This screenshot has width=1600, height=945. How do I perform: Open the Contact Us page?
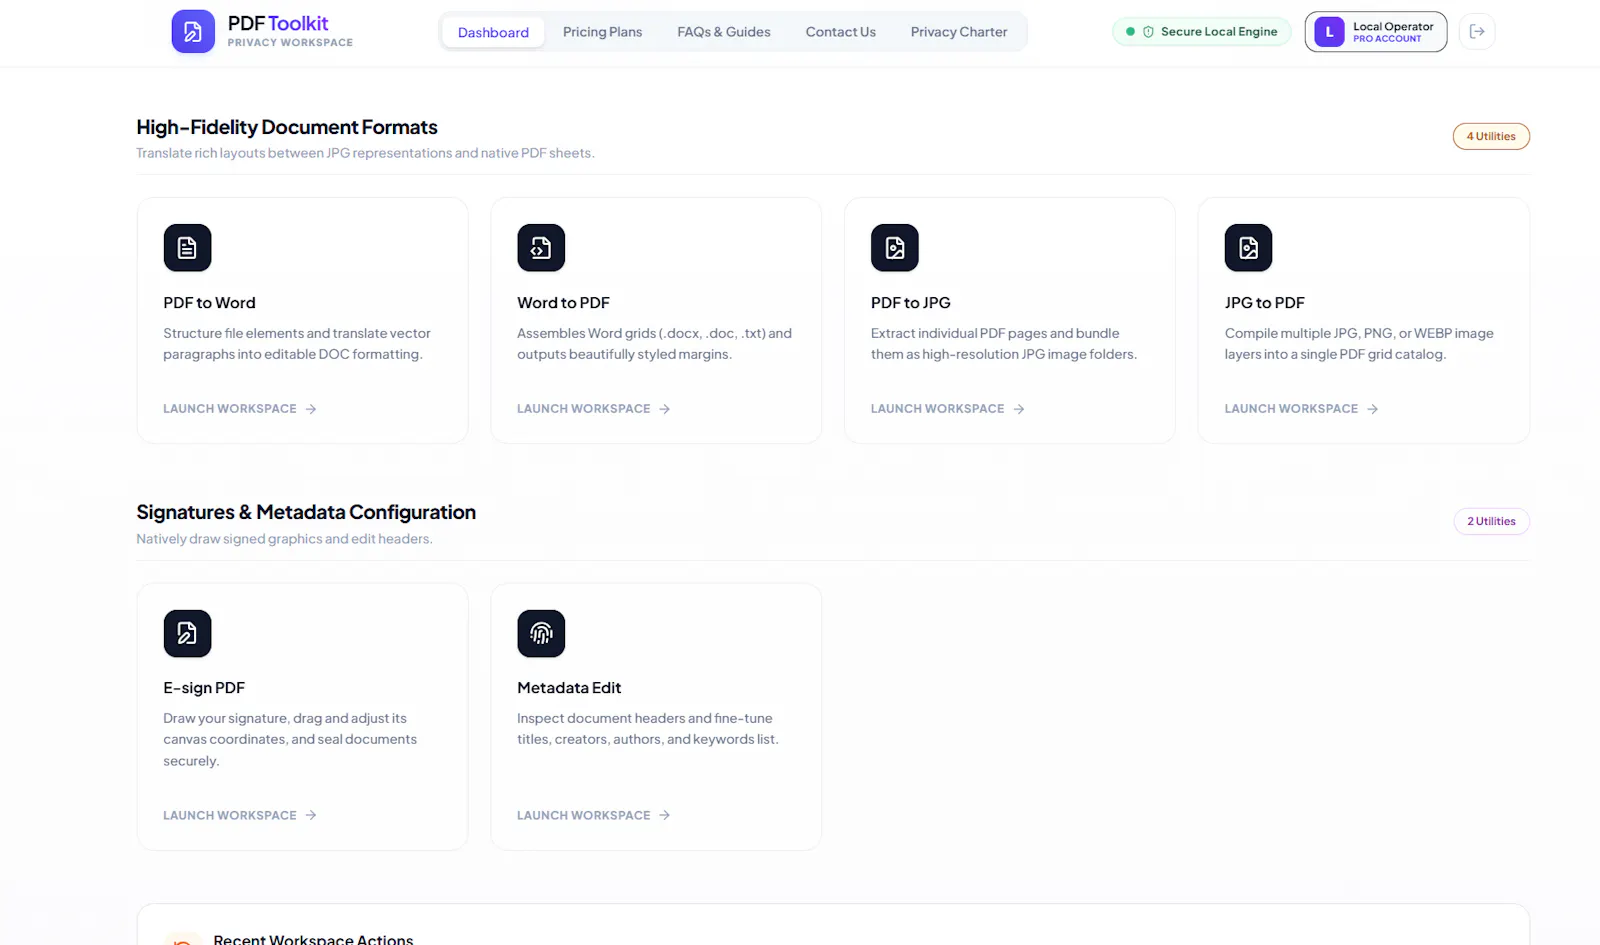click(x=840, y=32)
